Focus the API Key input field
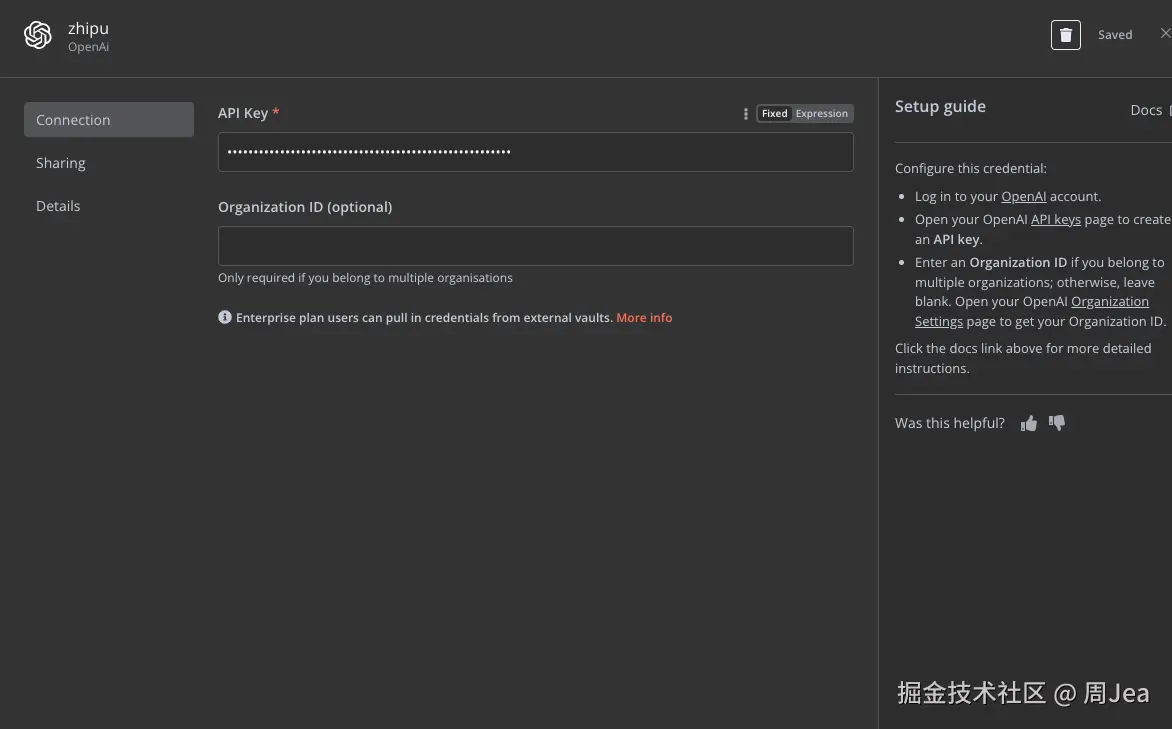The width and height of the screenshot is (1172, 729). (x=535, y=152)
